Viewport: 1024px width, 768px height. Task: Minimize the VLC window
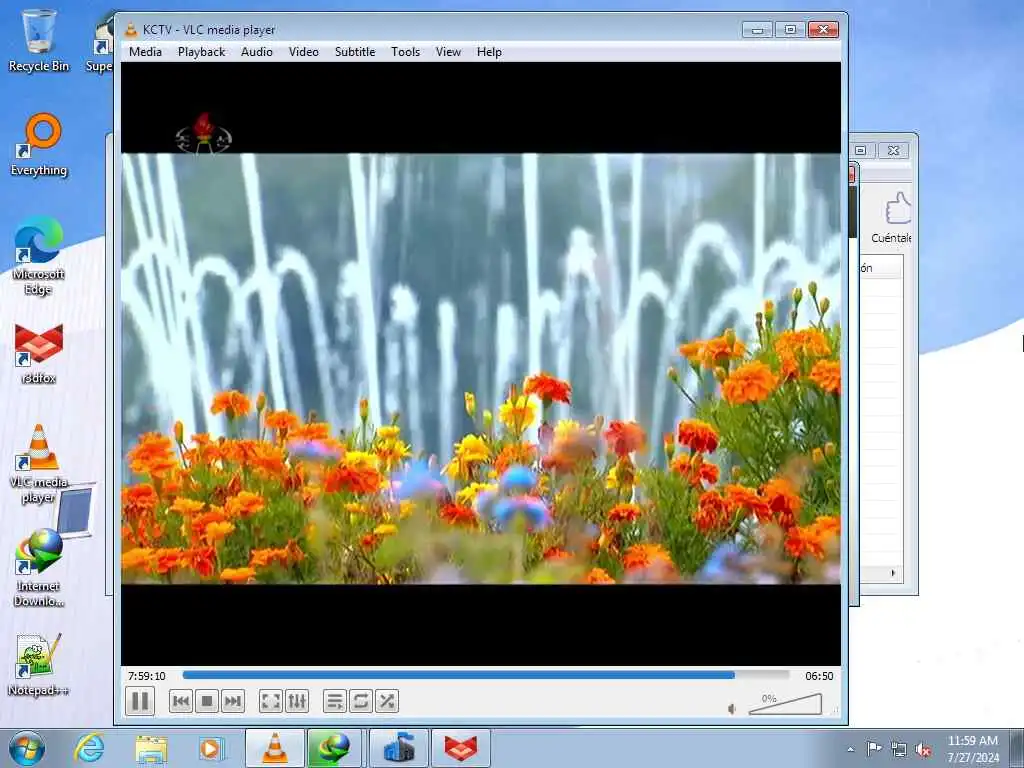point(758,29)
